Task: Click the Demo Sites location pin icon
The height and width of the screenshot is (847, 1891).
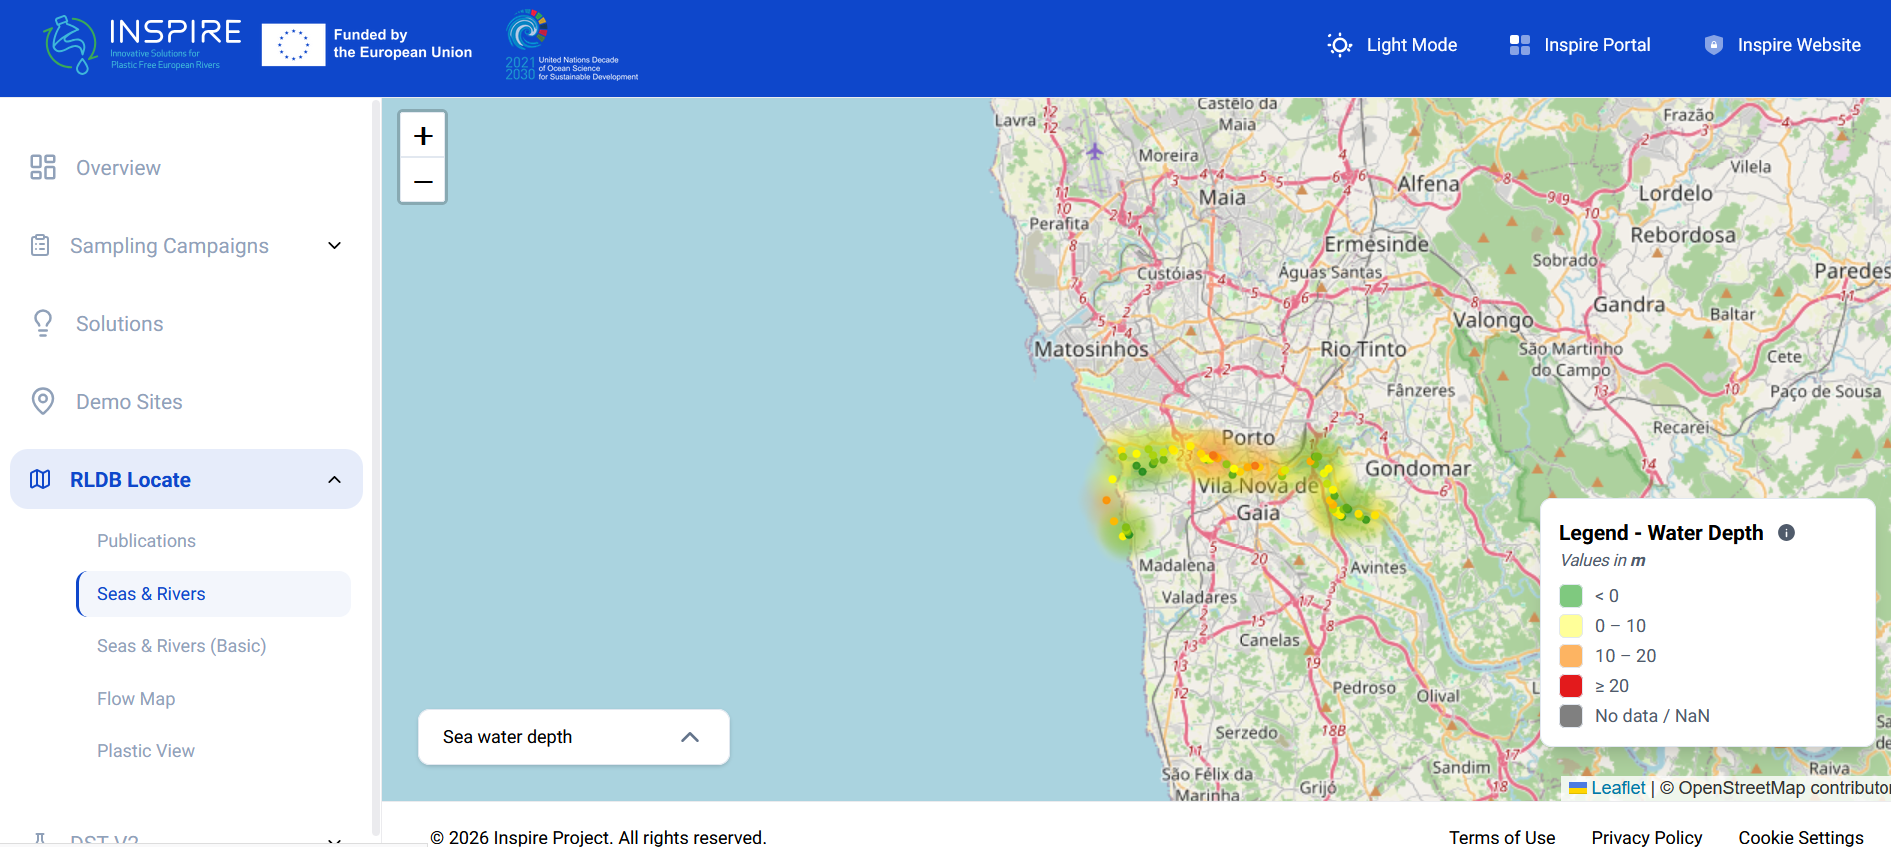Action: 43,401
